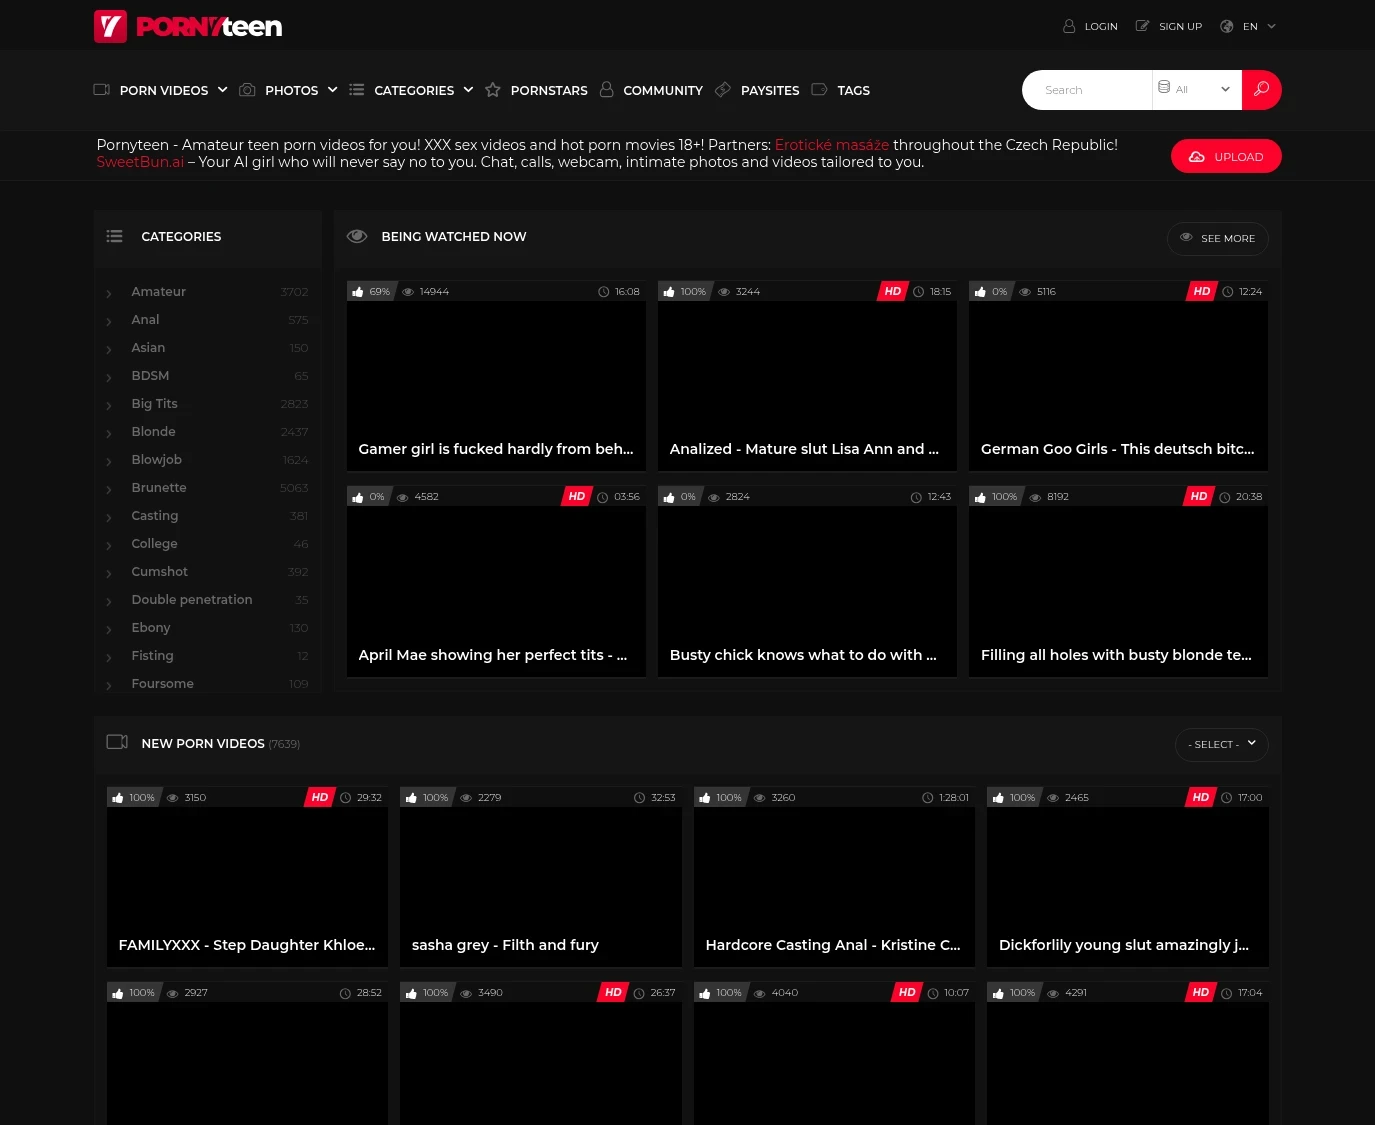
Task: Click the eye icon beside Being Watched Now
Action: 357,236
